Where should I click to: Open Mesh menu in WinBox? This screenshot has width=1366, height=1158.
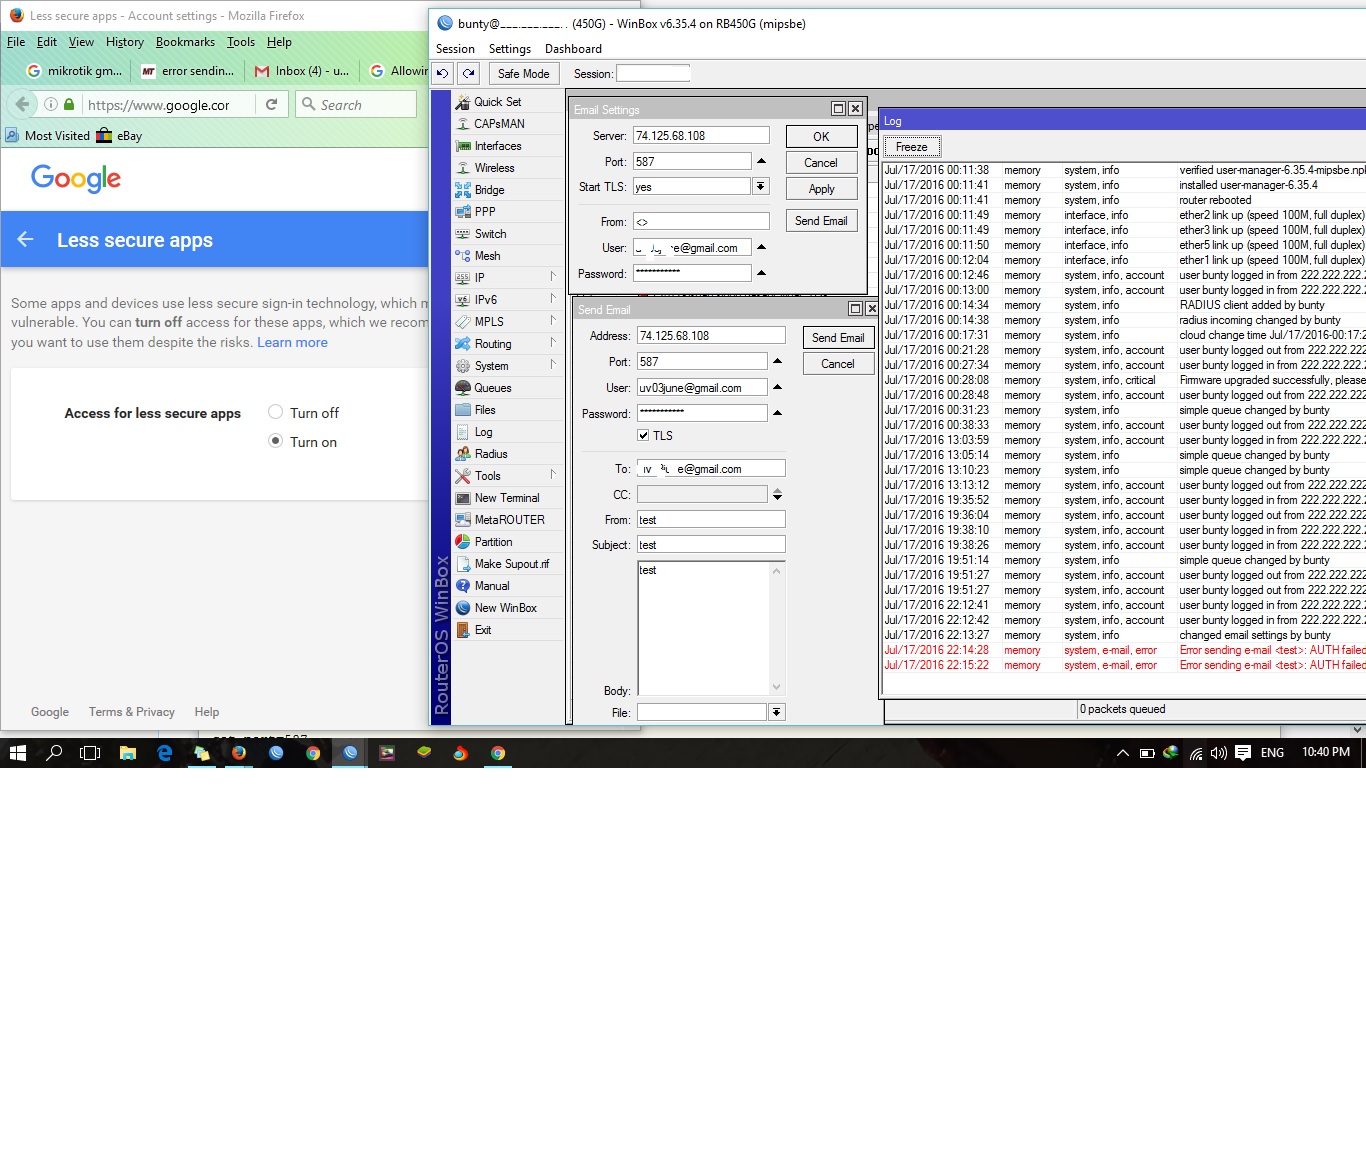(x=487, y=256)
